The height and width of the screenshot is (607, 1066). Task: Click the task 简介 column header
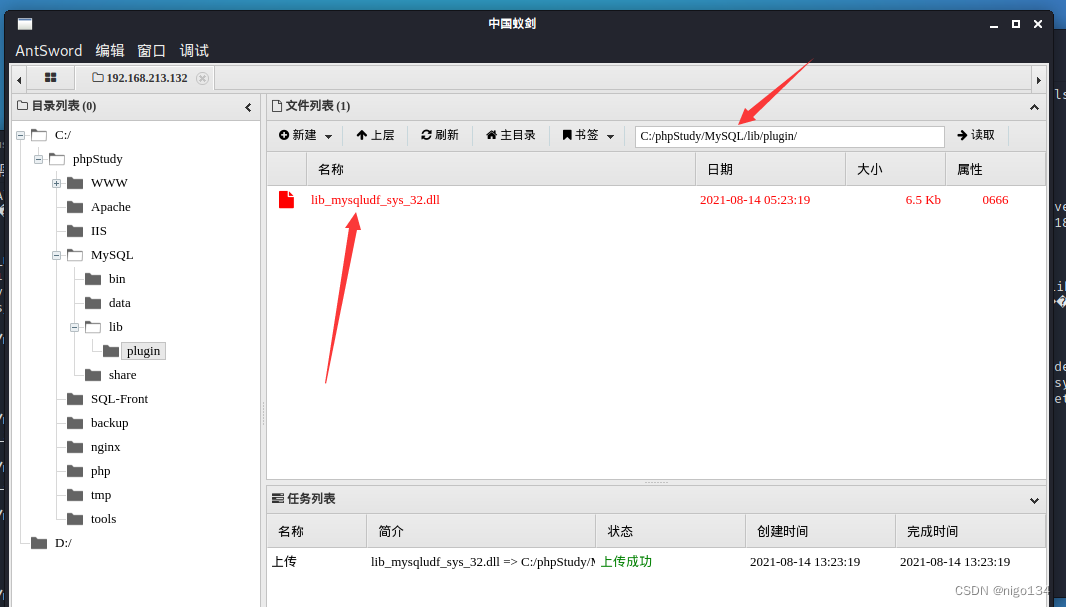point(481,531)
